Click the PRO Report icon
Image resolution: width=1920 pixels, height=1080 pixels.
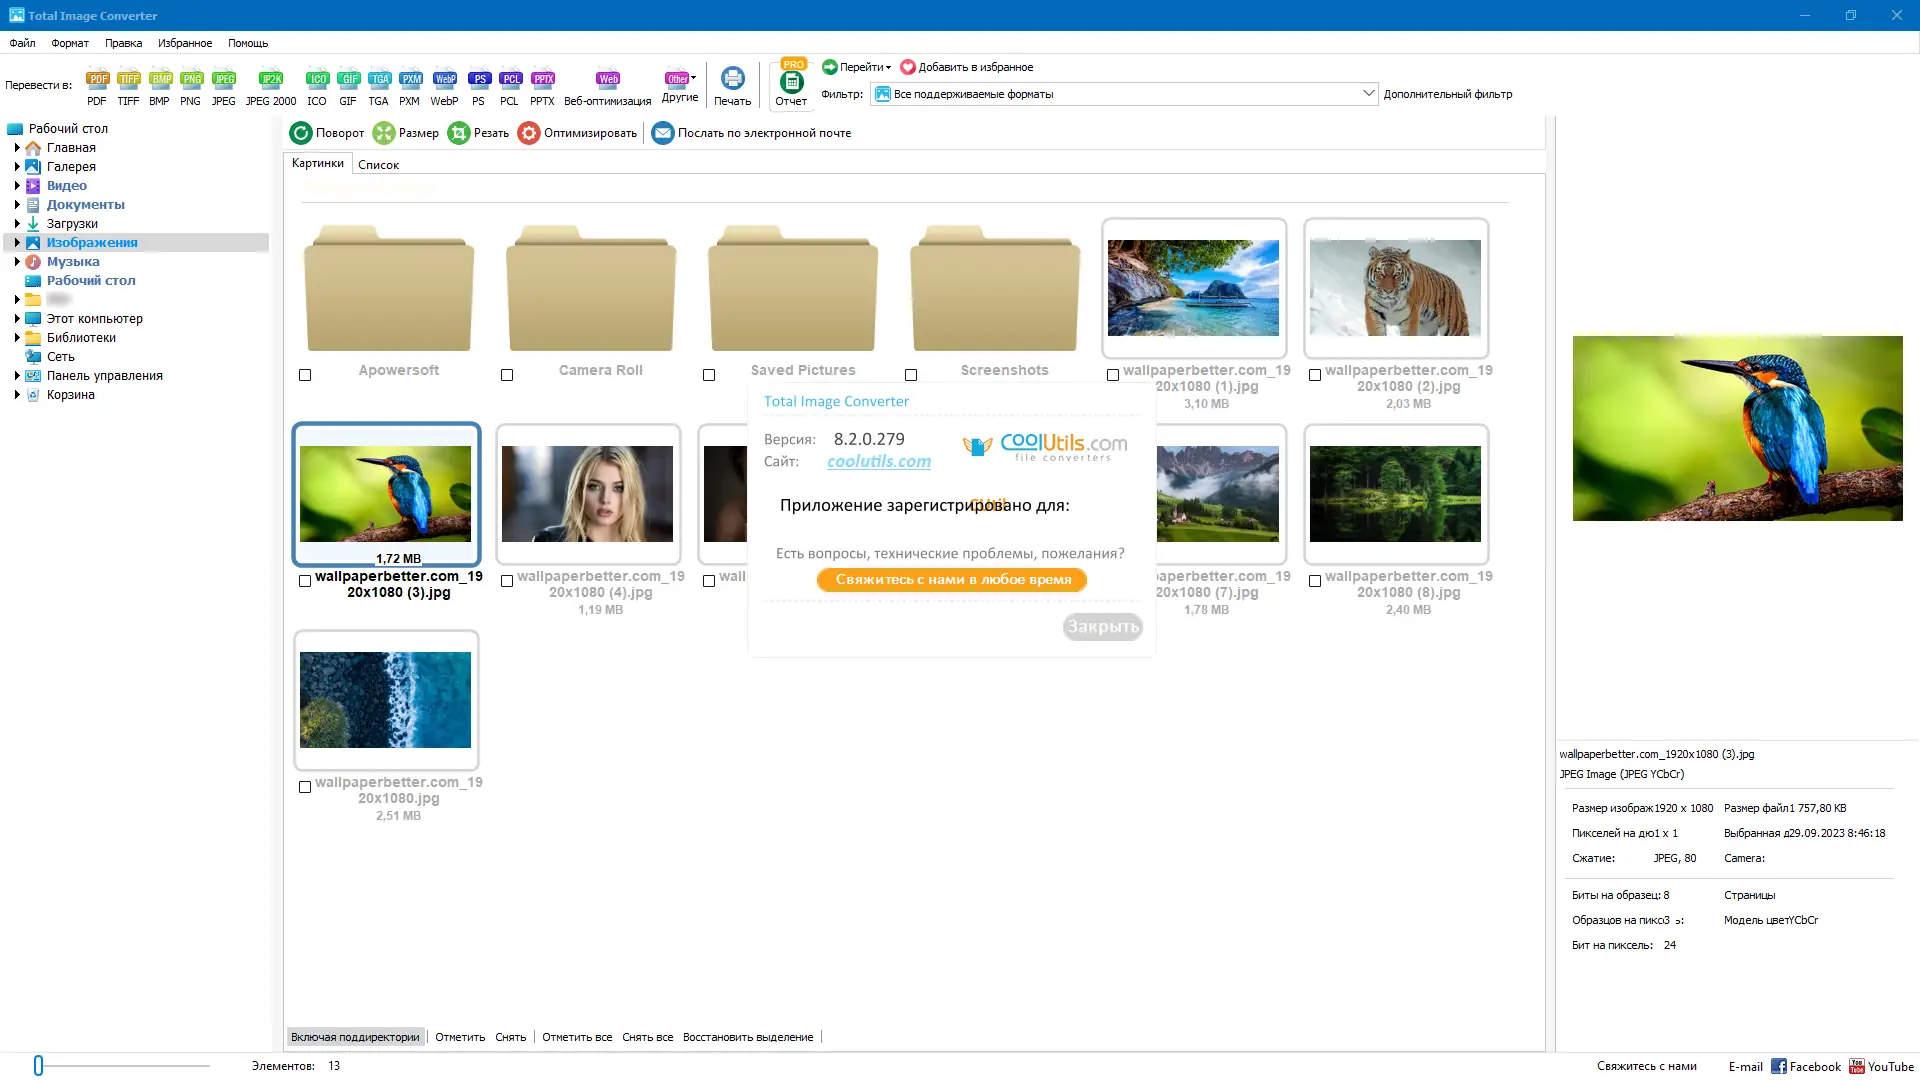click(791, 81)
